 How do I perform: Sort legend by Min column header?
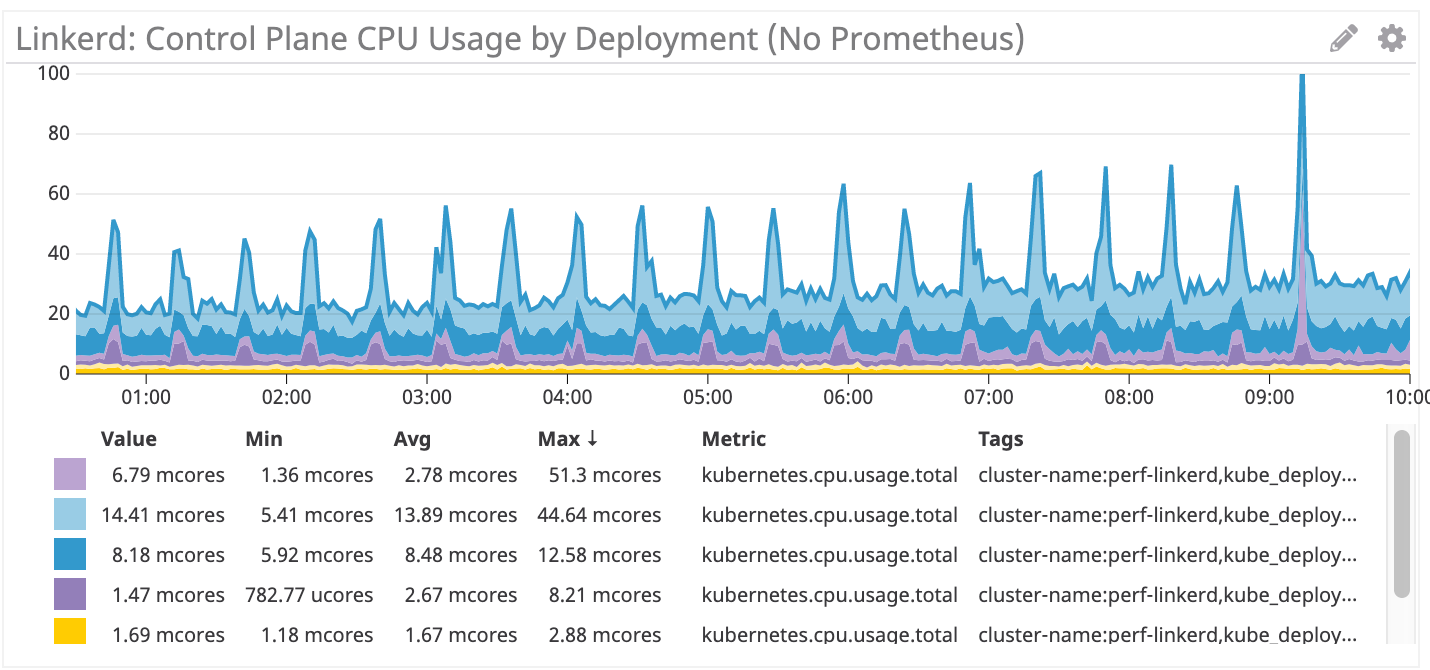pyautogui.click(x=264, y=439)
